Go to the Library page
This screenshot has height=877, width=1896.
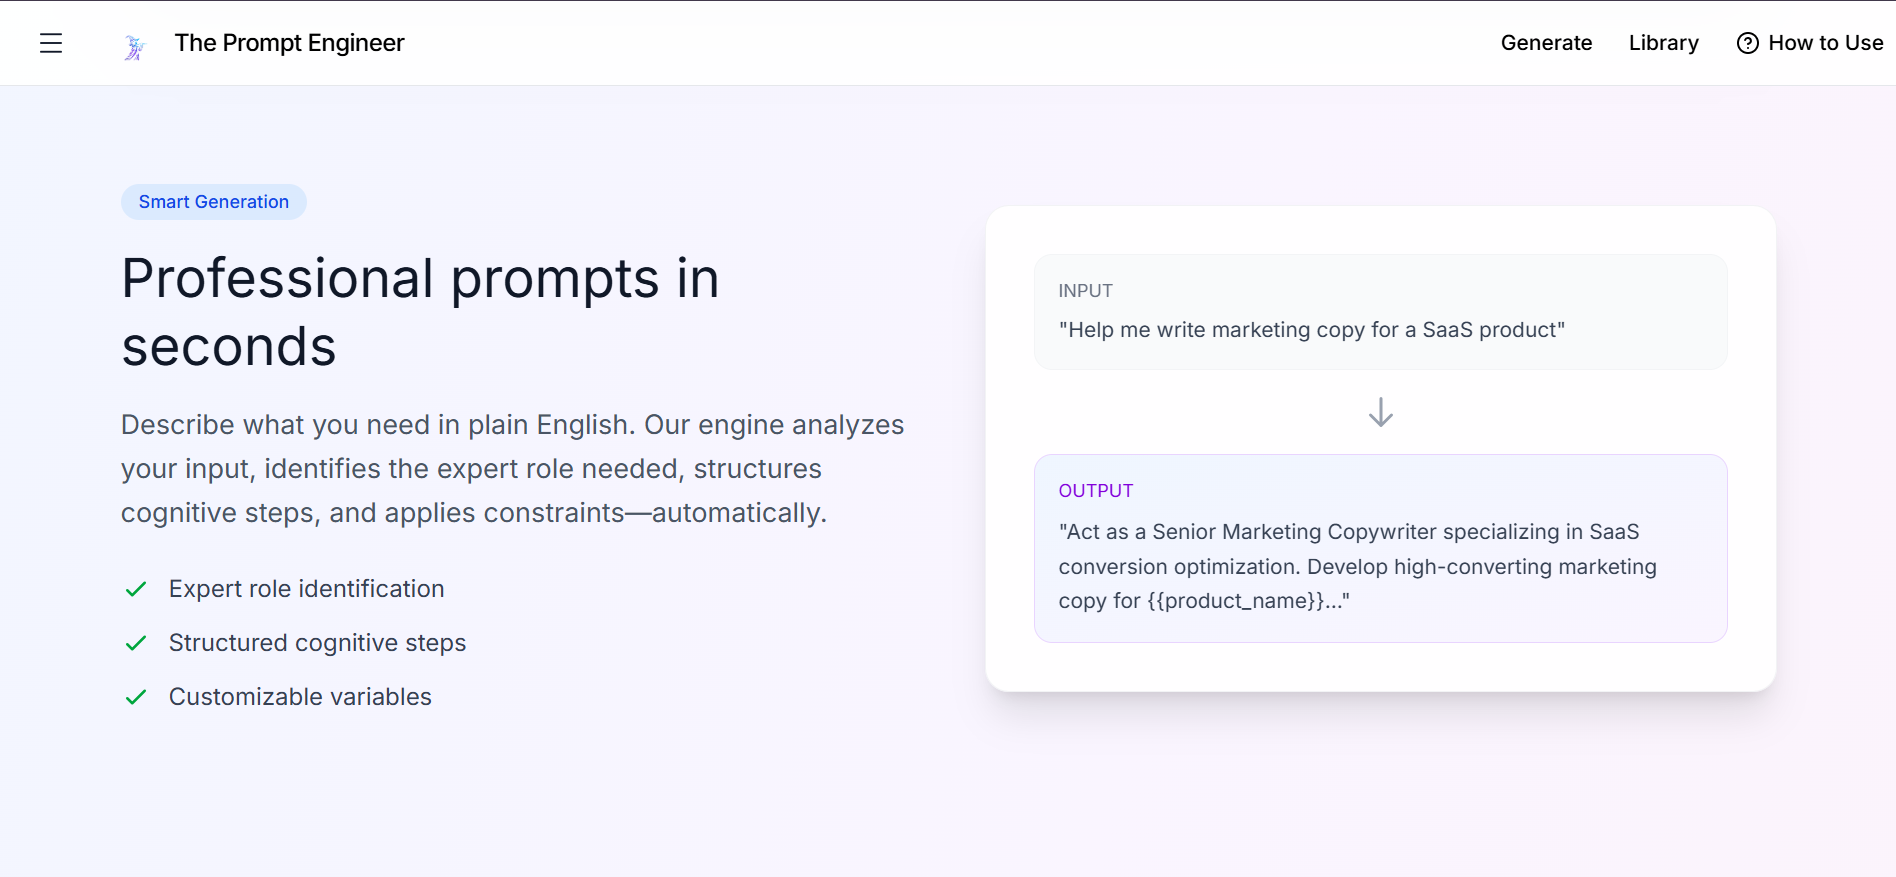point(1663,43)
